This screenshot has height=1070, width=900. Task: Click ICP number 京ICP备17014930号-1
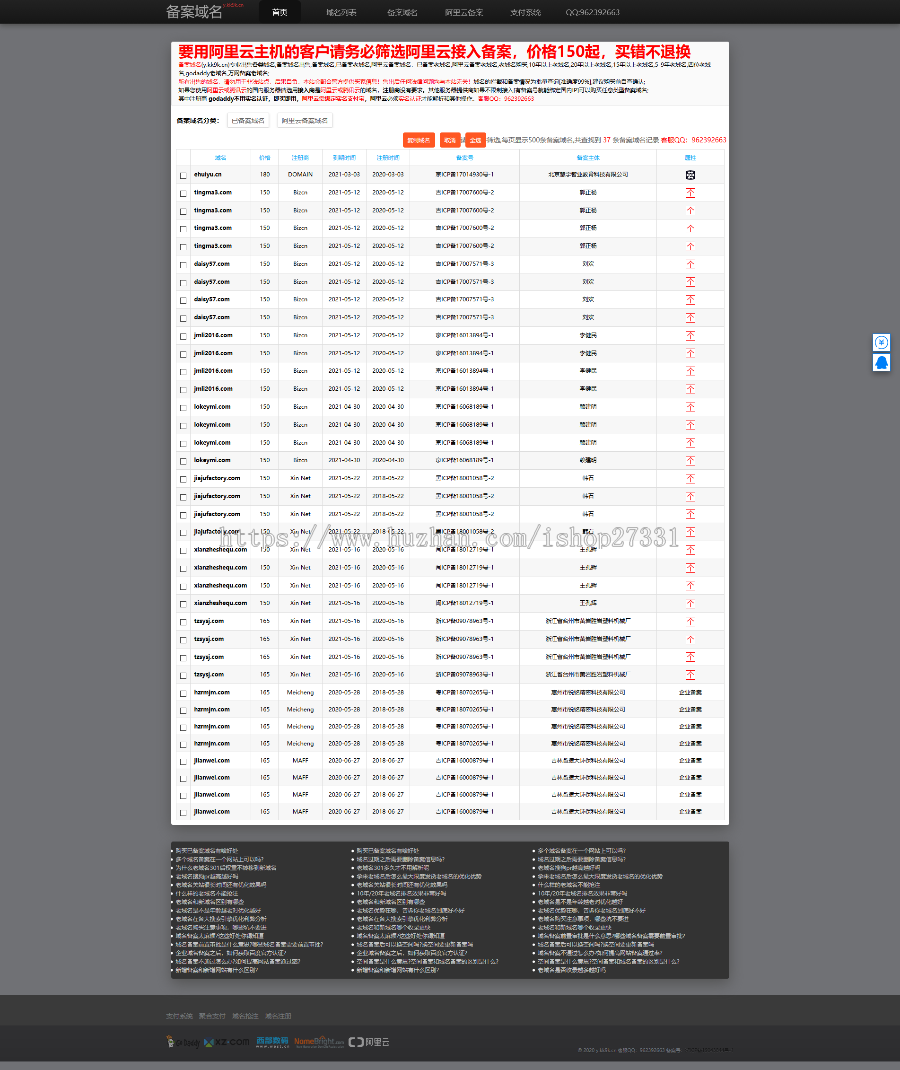click(x=465, y=175)
